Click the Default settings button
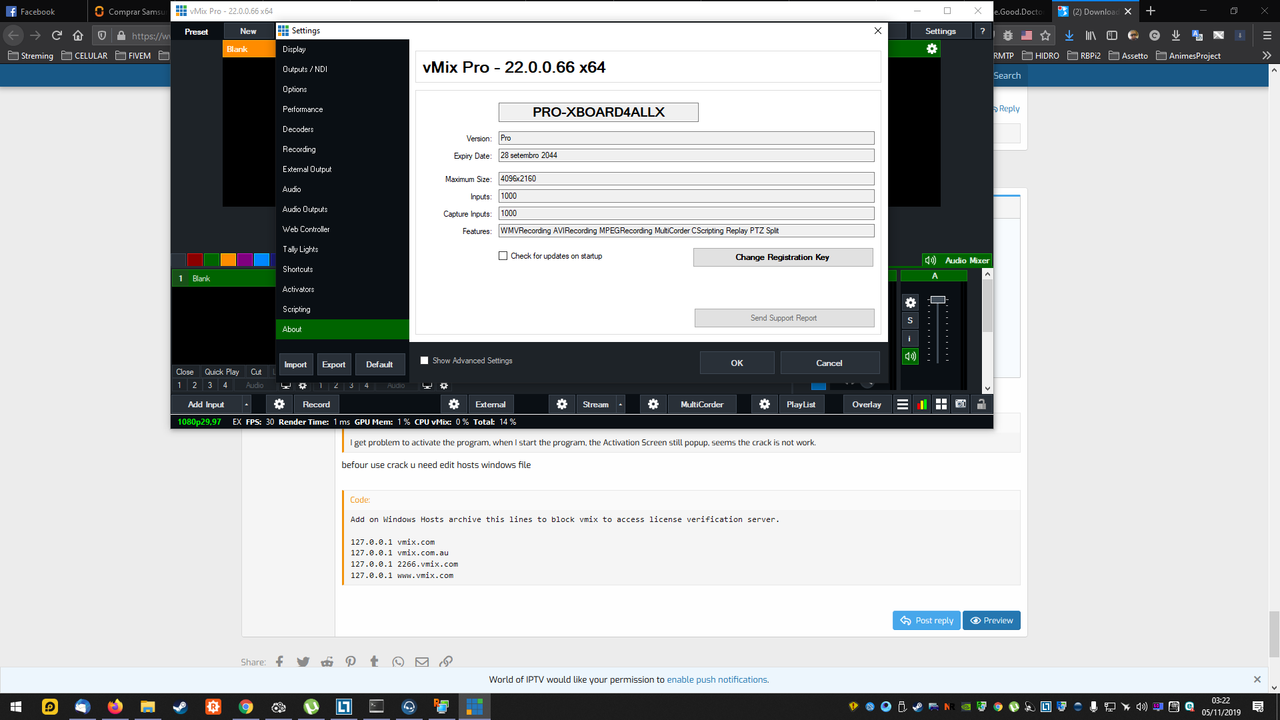1280x720 pixels. 380,364
